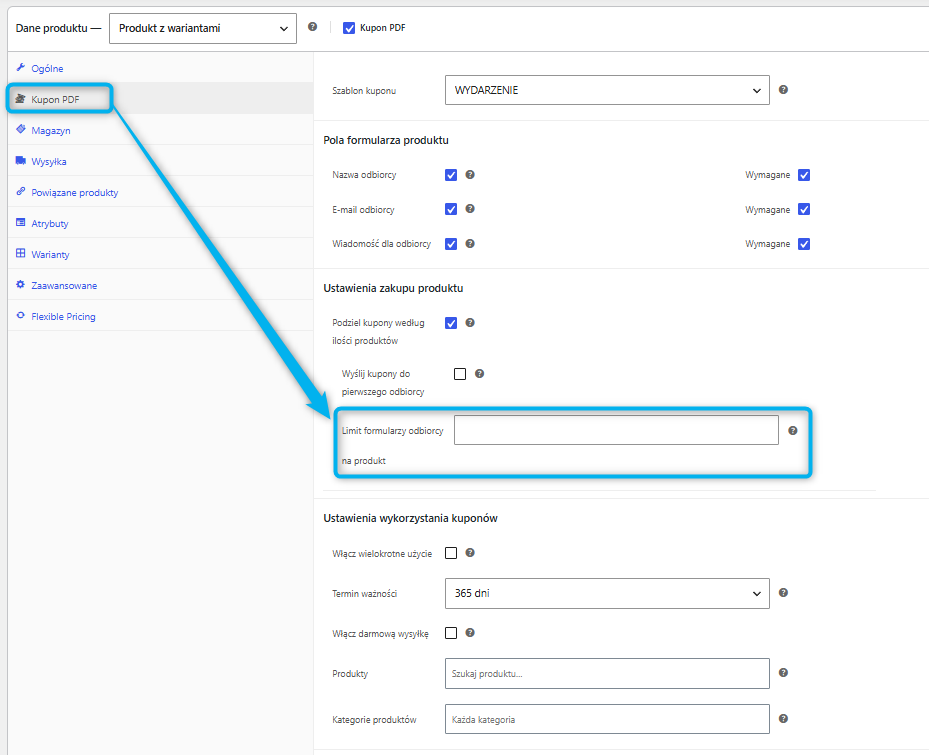Click the Wysyłka truck icon
This screenshot has width=929, height=755.
(x=21, y=161)
